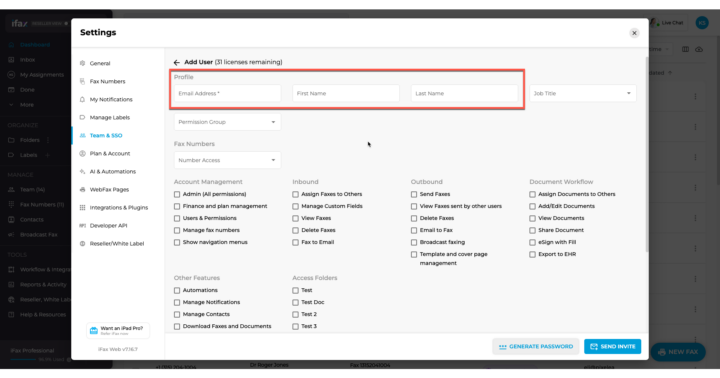This screenshot has height=378, width=720.
Task: Click Generate Password button
Action: click(535, 347)
